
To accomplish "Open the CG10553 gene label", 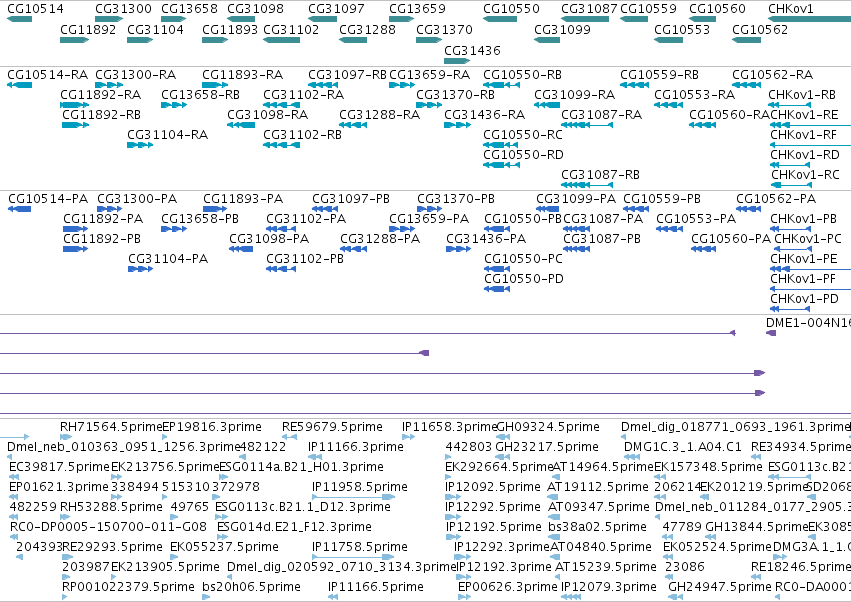I will click(682, 29).
